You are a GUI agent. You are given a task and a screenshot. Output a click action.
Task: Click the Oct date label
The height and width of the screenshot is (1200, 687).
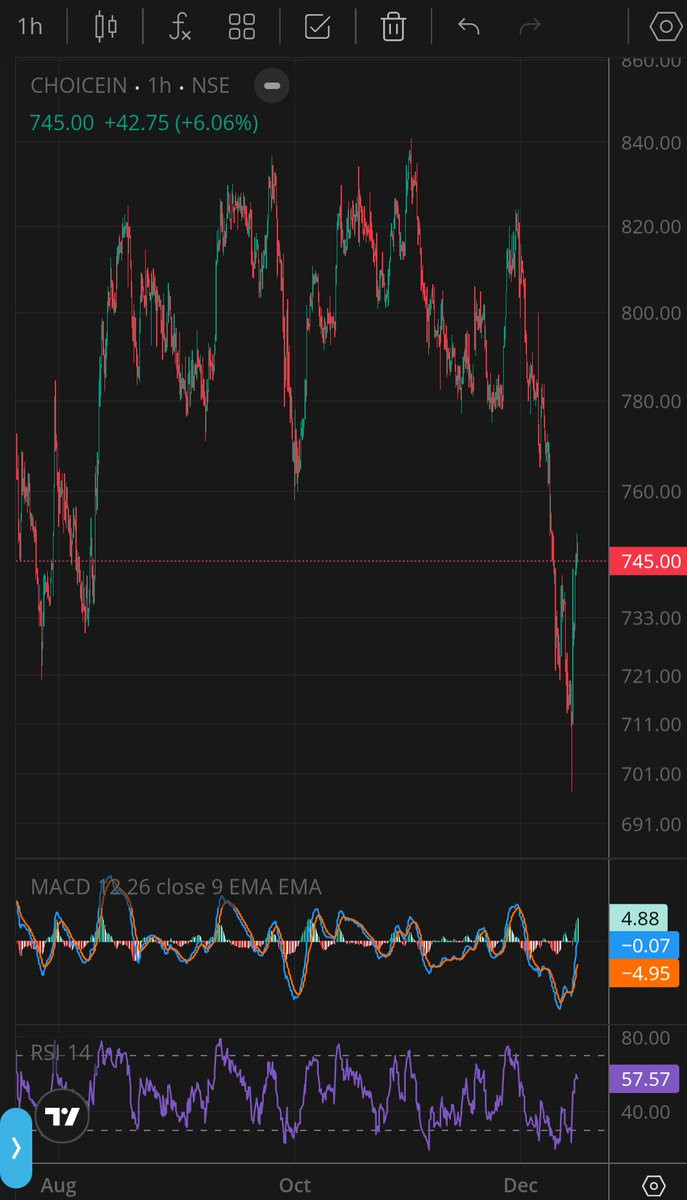tap(294, 1185)
